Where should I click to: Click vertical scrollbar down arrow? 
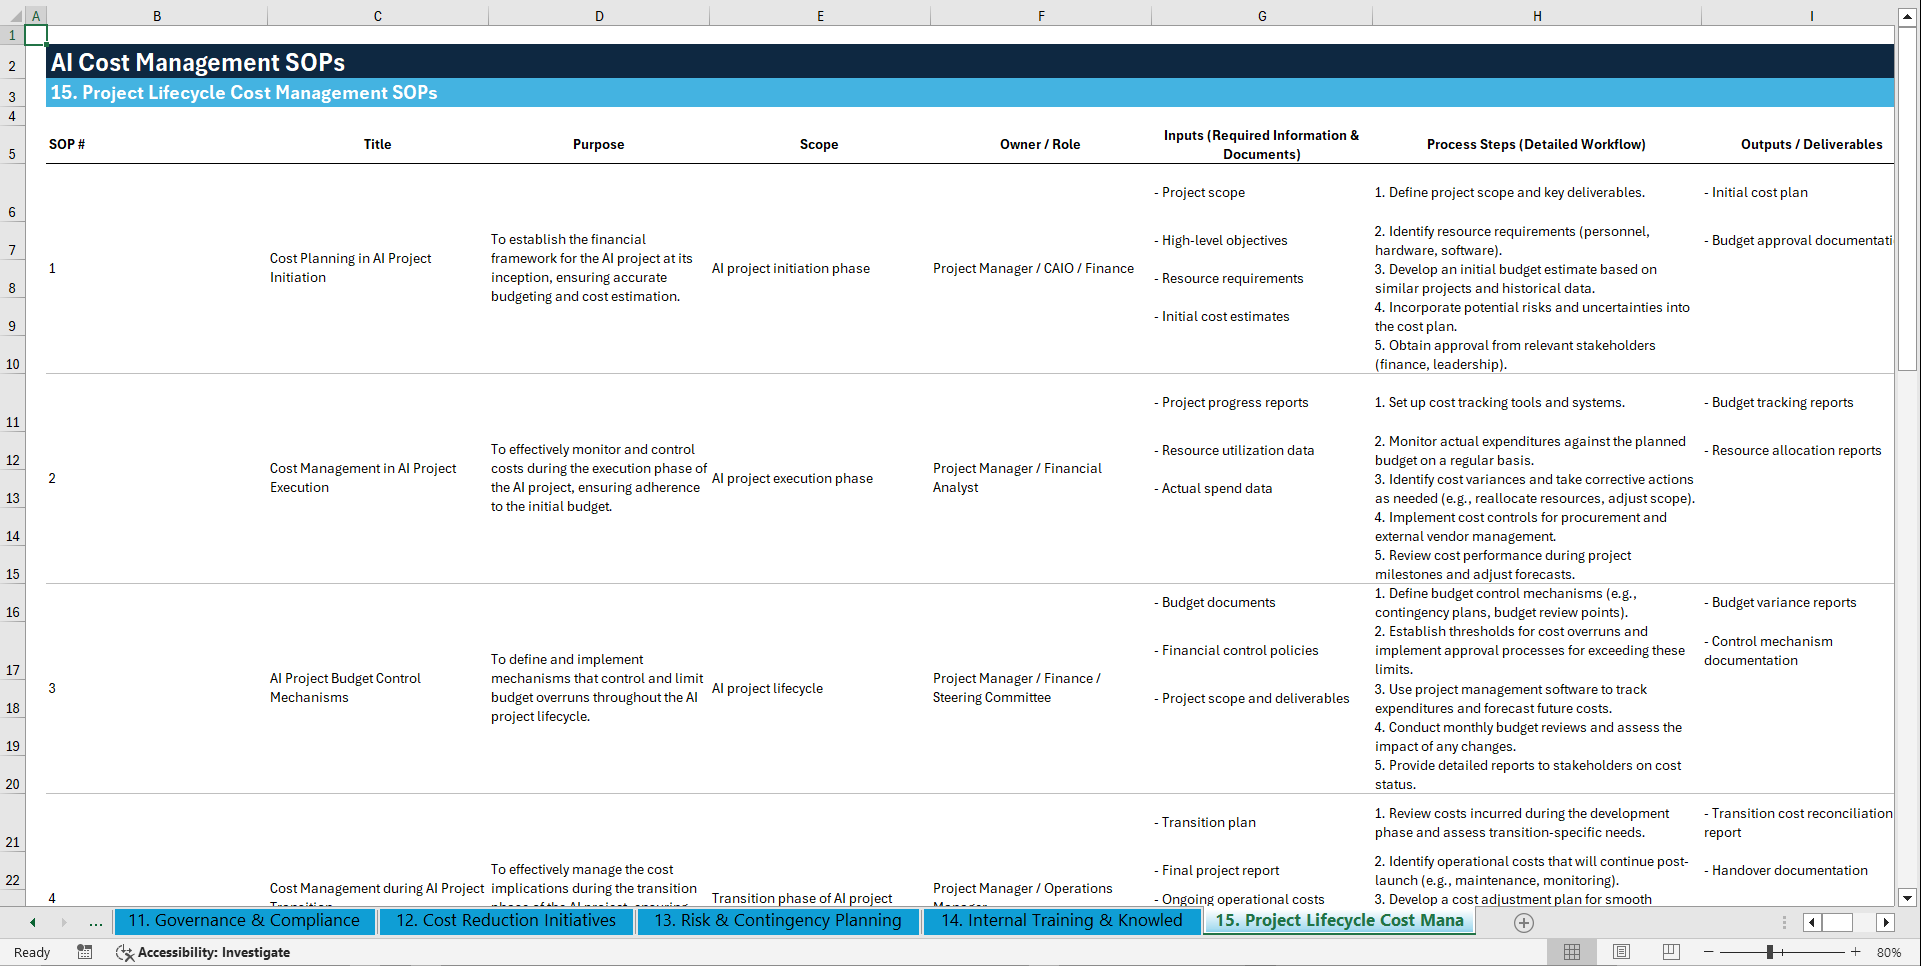click(1909, 898)
